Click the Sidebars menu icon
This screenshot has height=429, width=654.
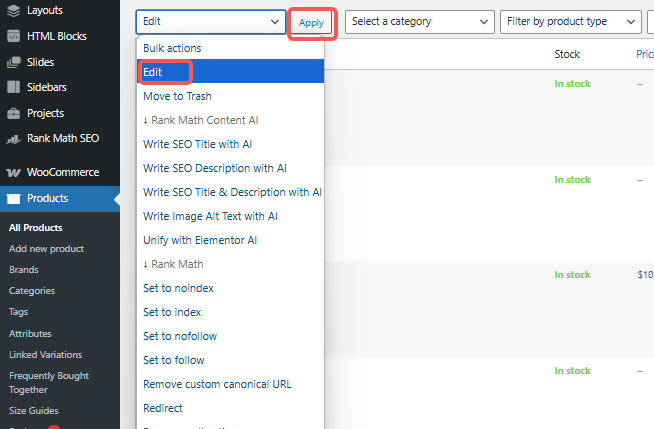coord(13,88)
